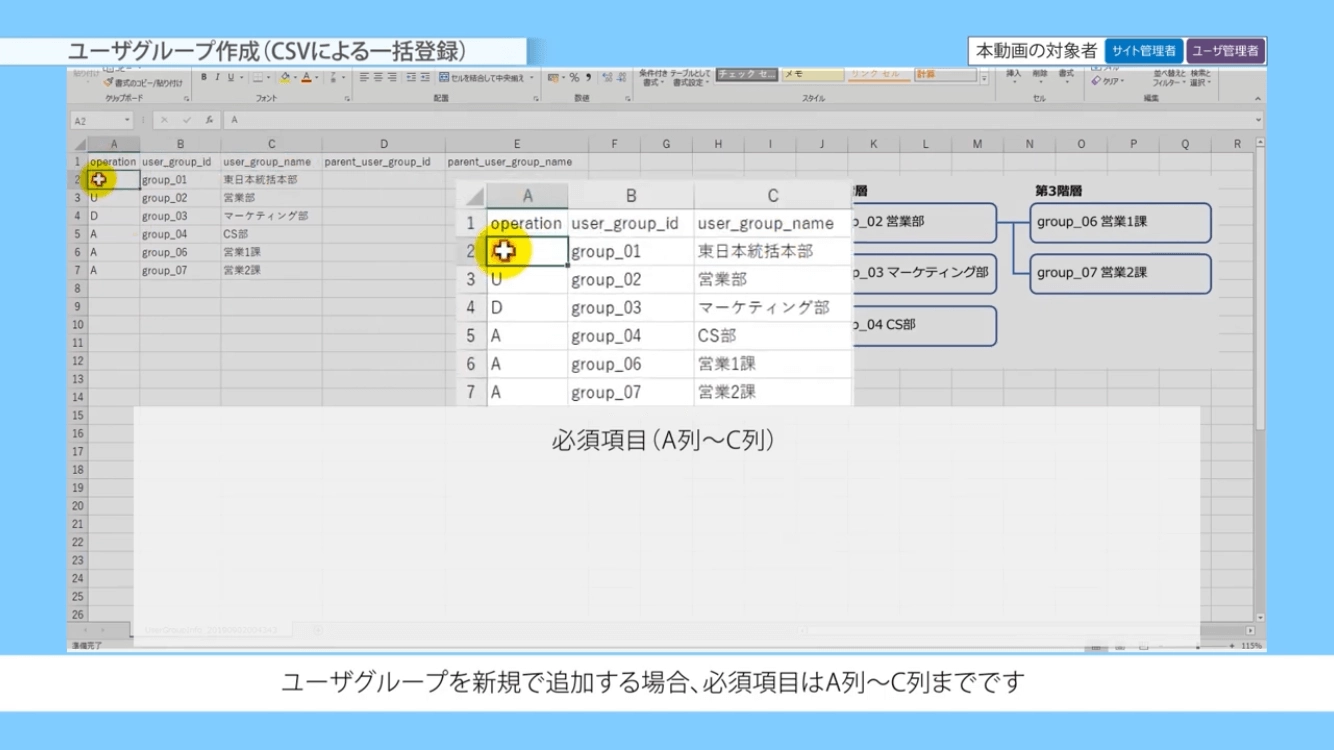Click the increase decimal icon
The width and height of the screenshot is (1334, 750).
(x=608, y=77)
